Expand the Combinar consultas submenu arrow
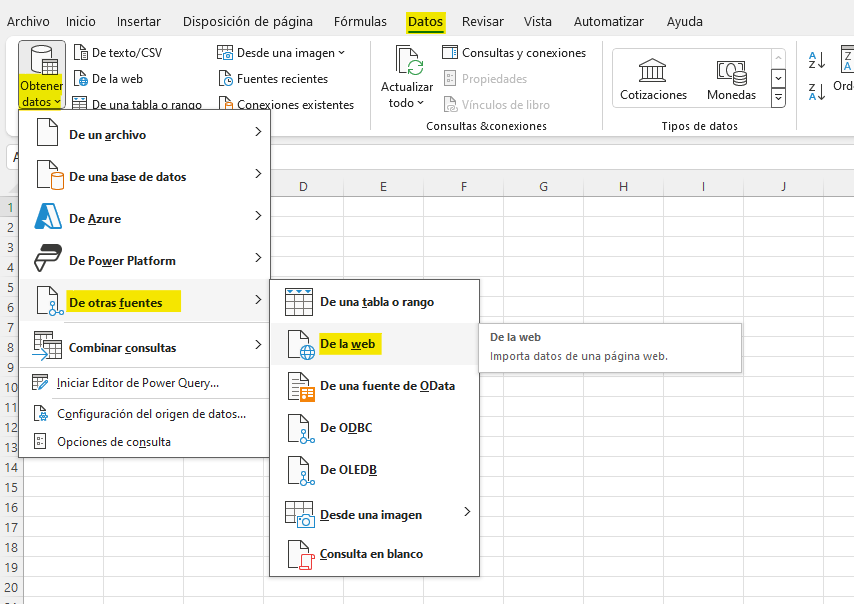854x604 pixels. click(x=258, y=345)
